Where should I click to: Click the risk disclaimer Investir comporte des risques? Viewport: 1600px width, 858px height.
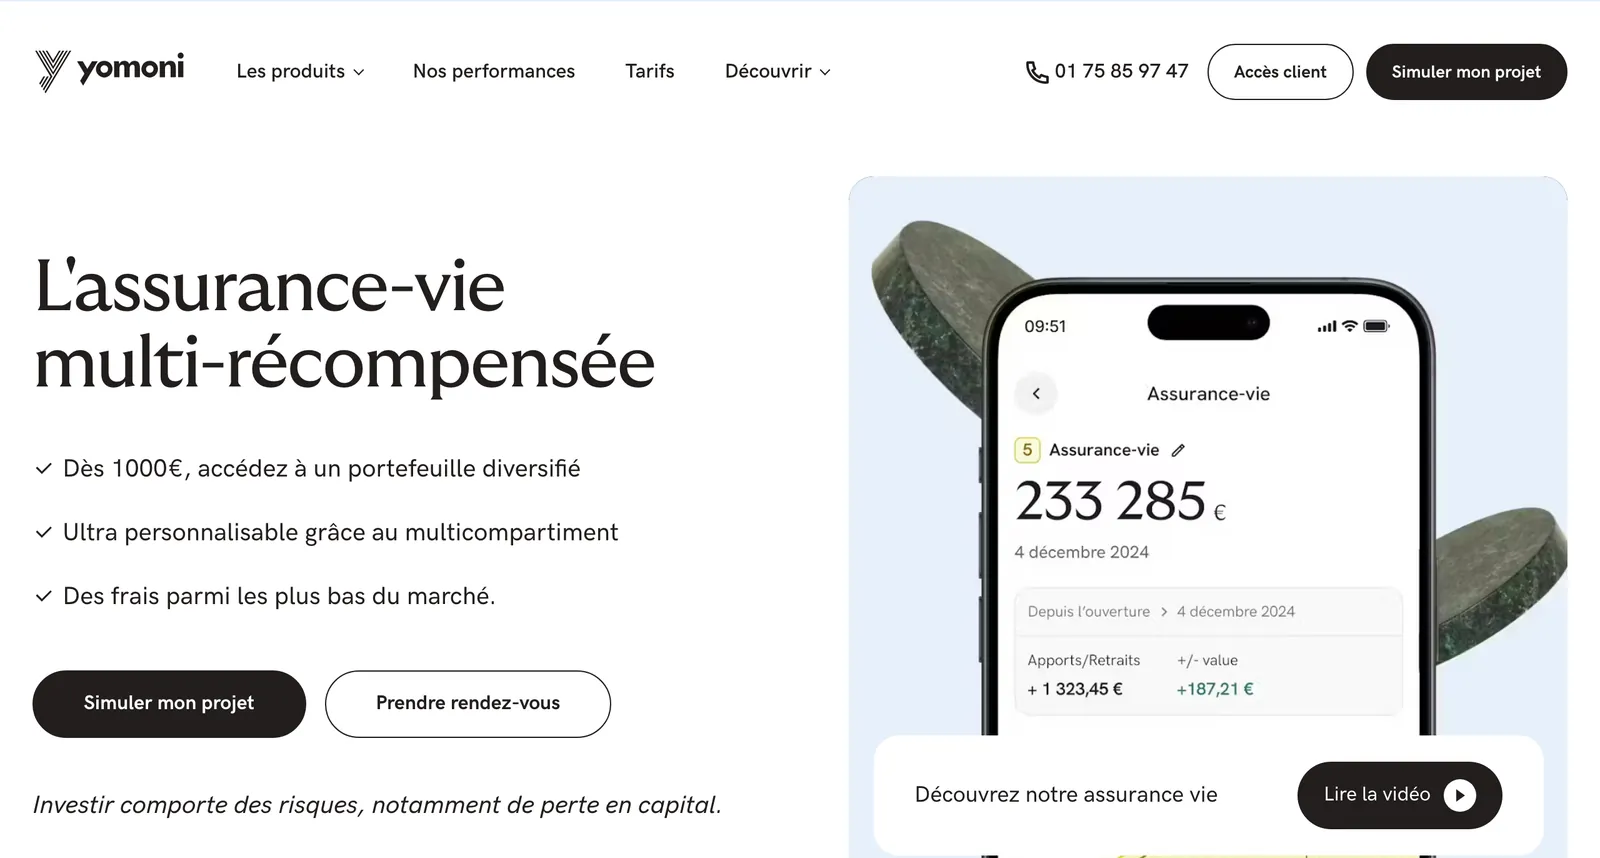[x=377, y=805]
